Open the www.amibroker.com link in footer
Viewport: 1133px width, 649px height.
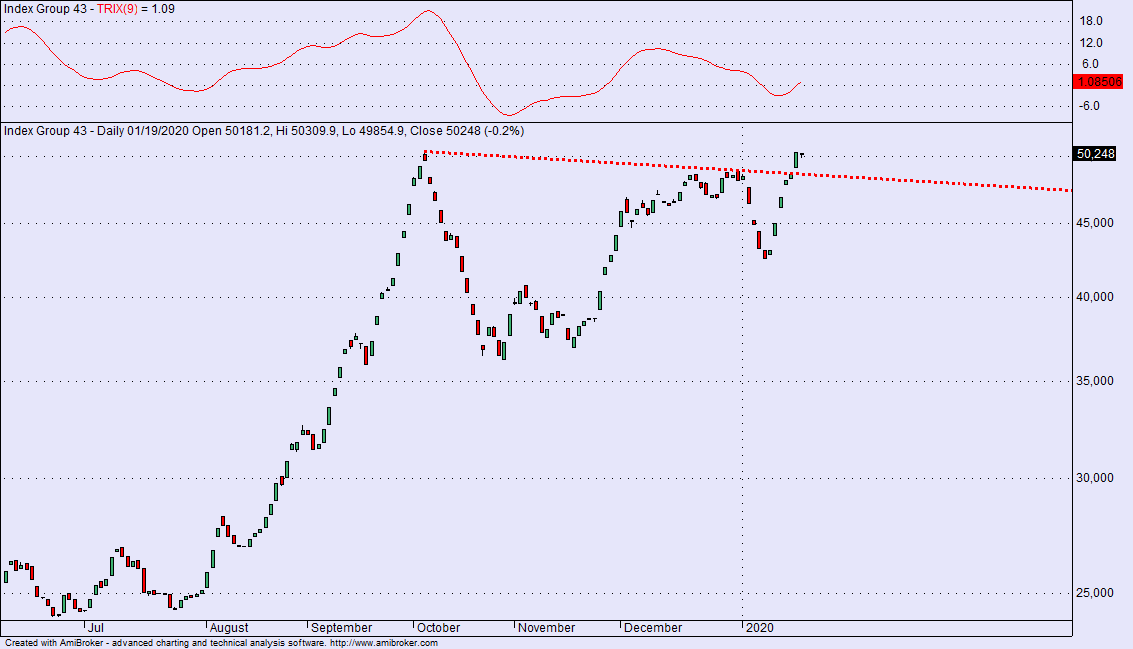pyautogui.click(x=384, y=642)
